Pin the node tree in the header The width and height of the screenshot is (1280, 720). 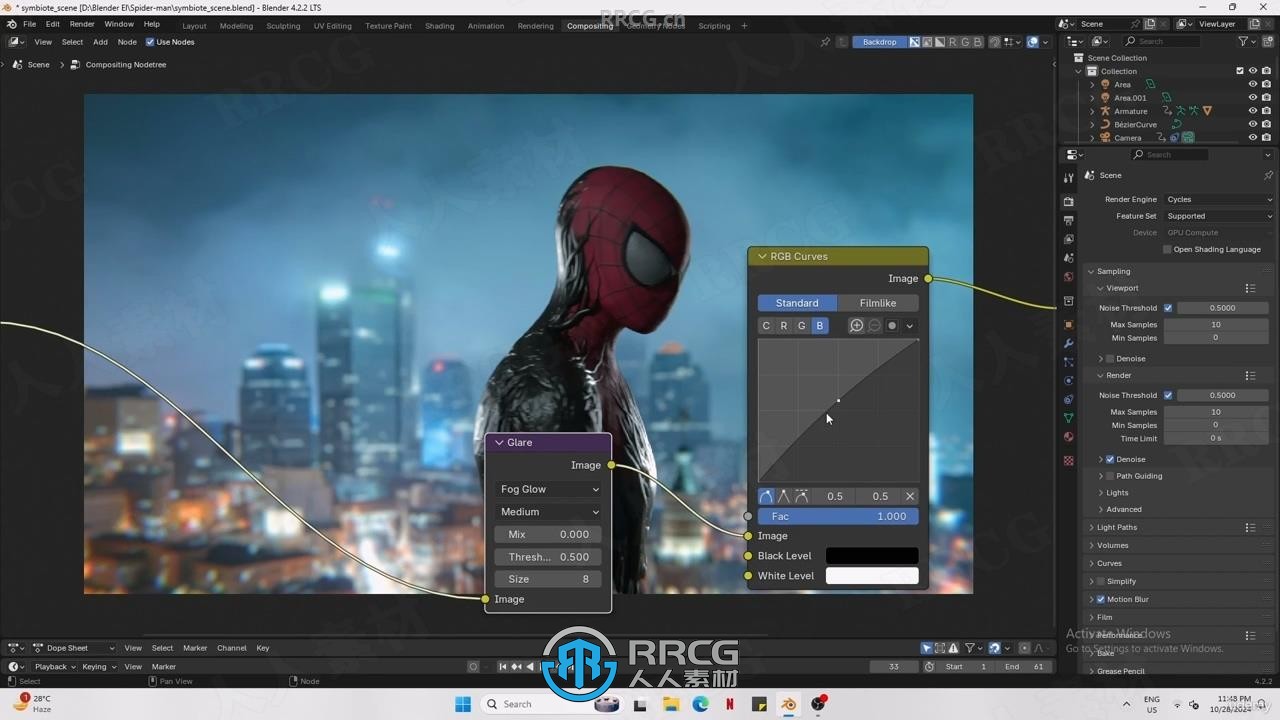(x=825, y=42)
